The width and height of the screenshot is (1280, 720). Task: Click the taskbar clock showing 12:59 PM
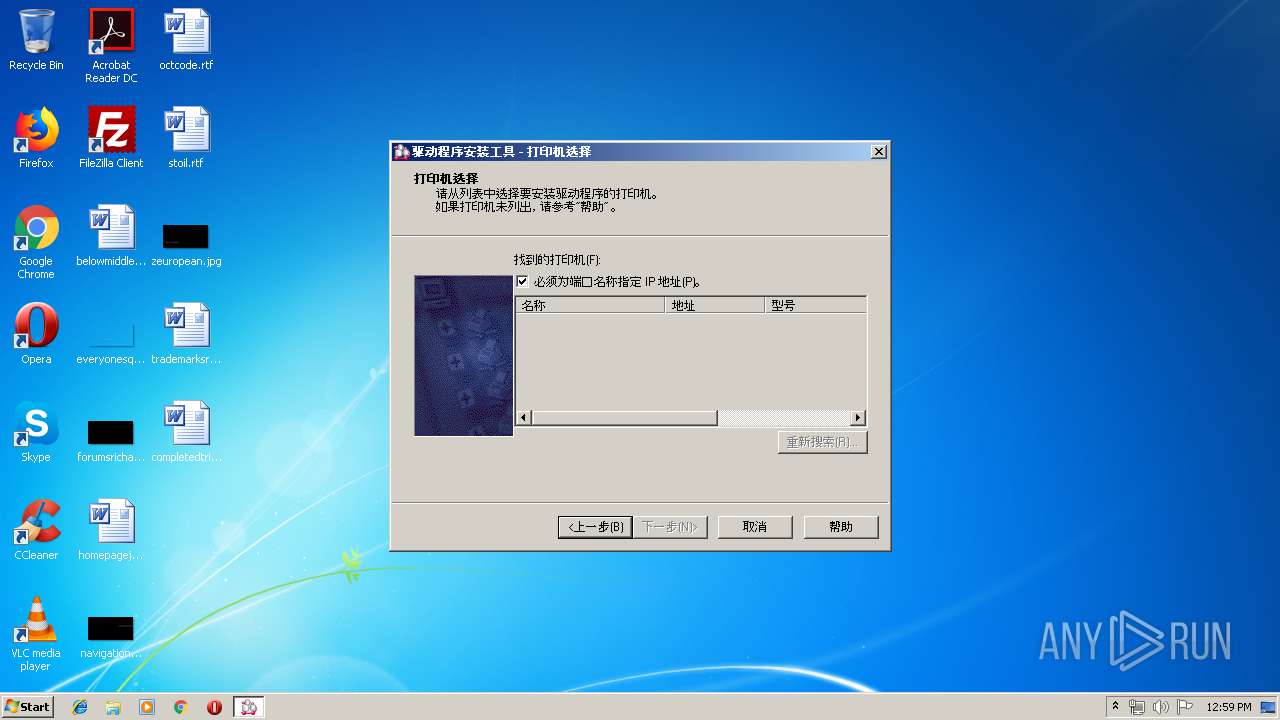click(1229, 707)
